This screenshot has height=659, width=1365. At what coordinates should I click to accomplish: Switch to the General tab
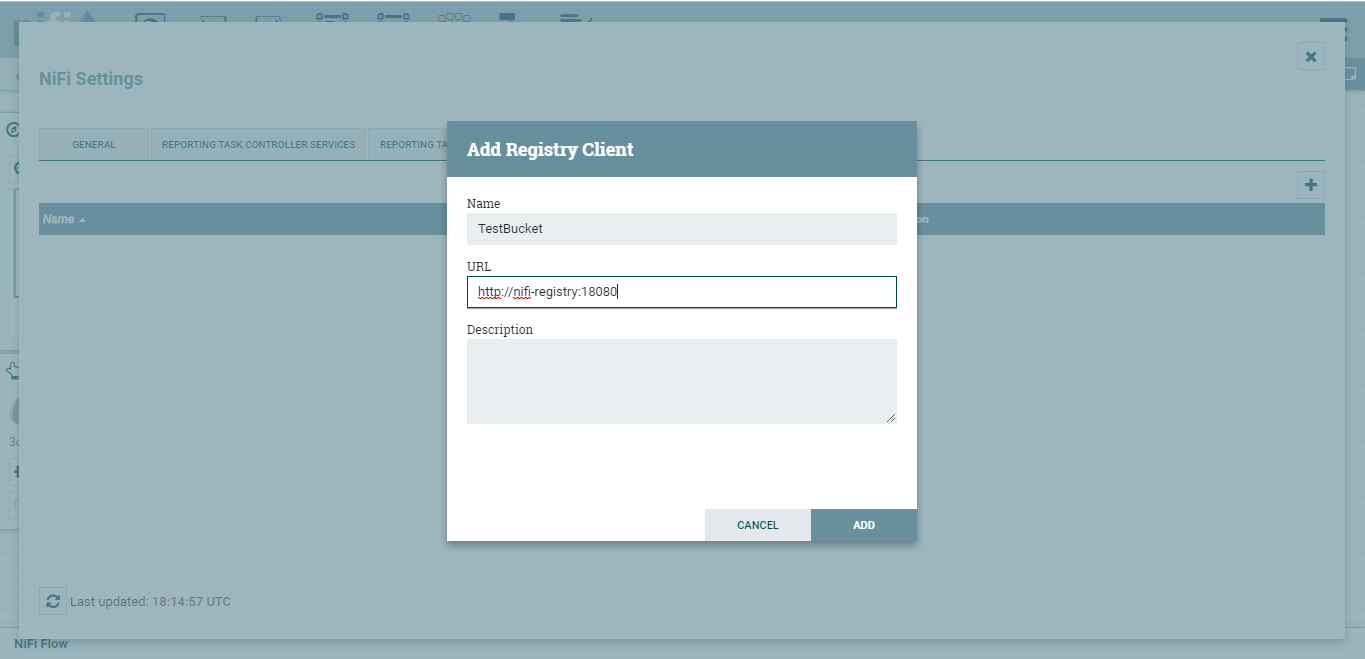94,145
